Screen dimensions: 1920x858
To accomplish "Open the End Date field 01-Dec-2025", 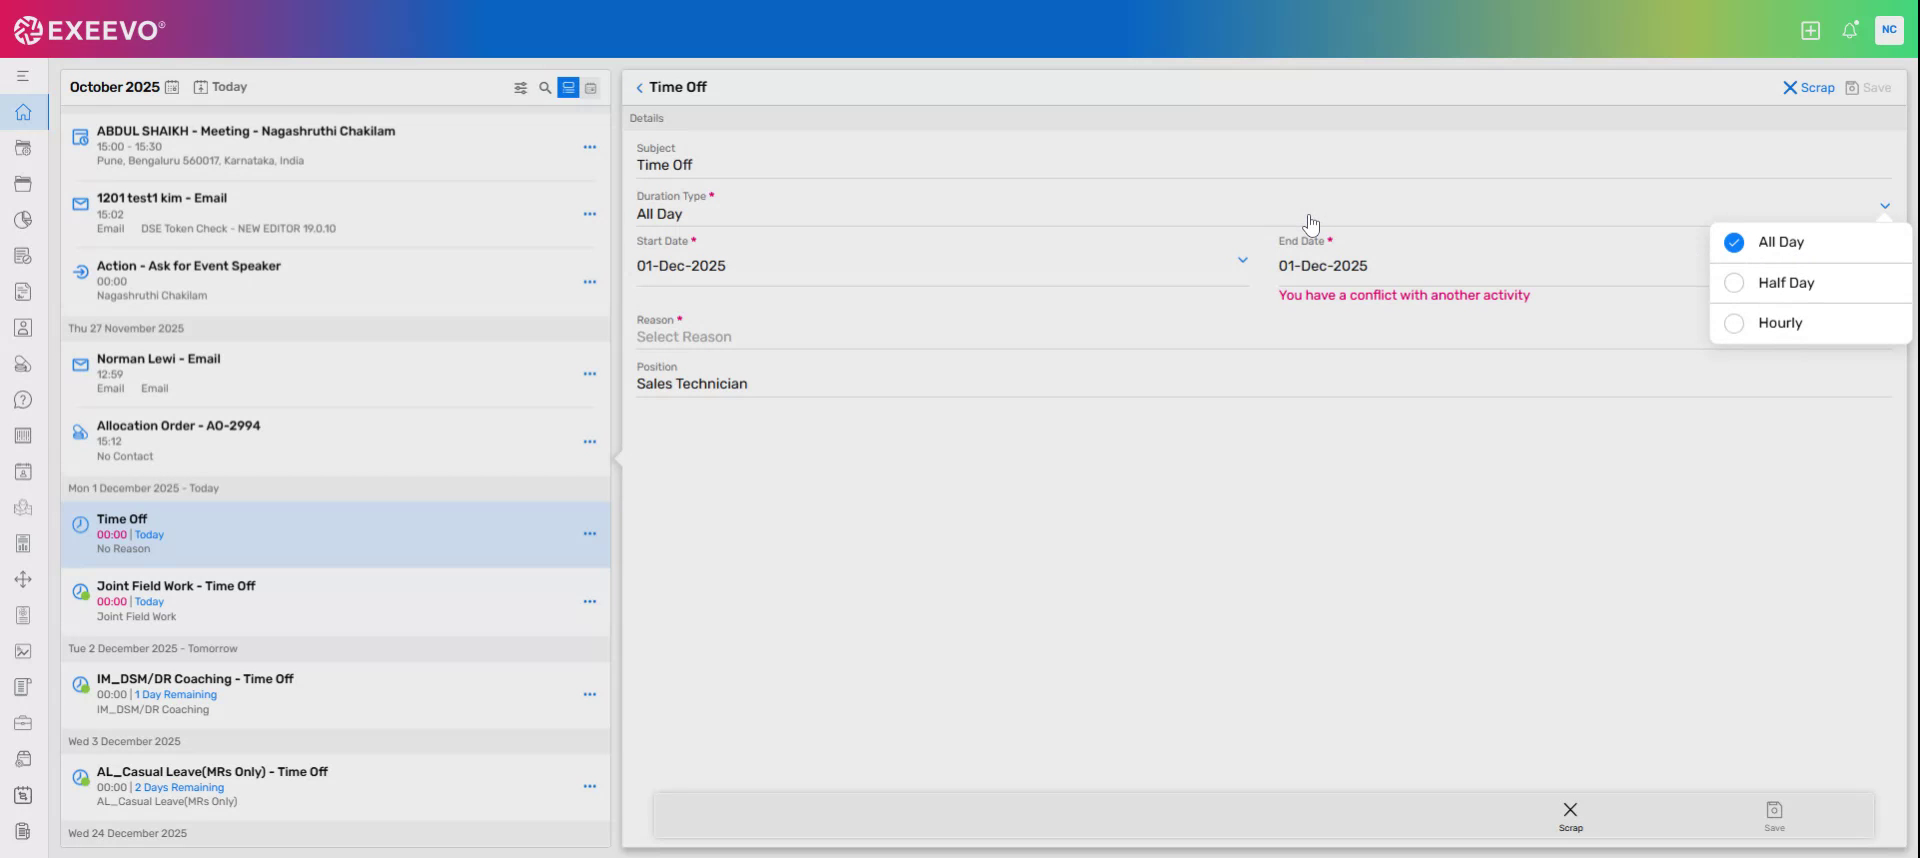I will coord(1323,266).
